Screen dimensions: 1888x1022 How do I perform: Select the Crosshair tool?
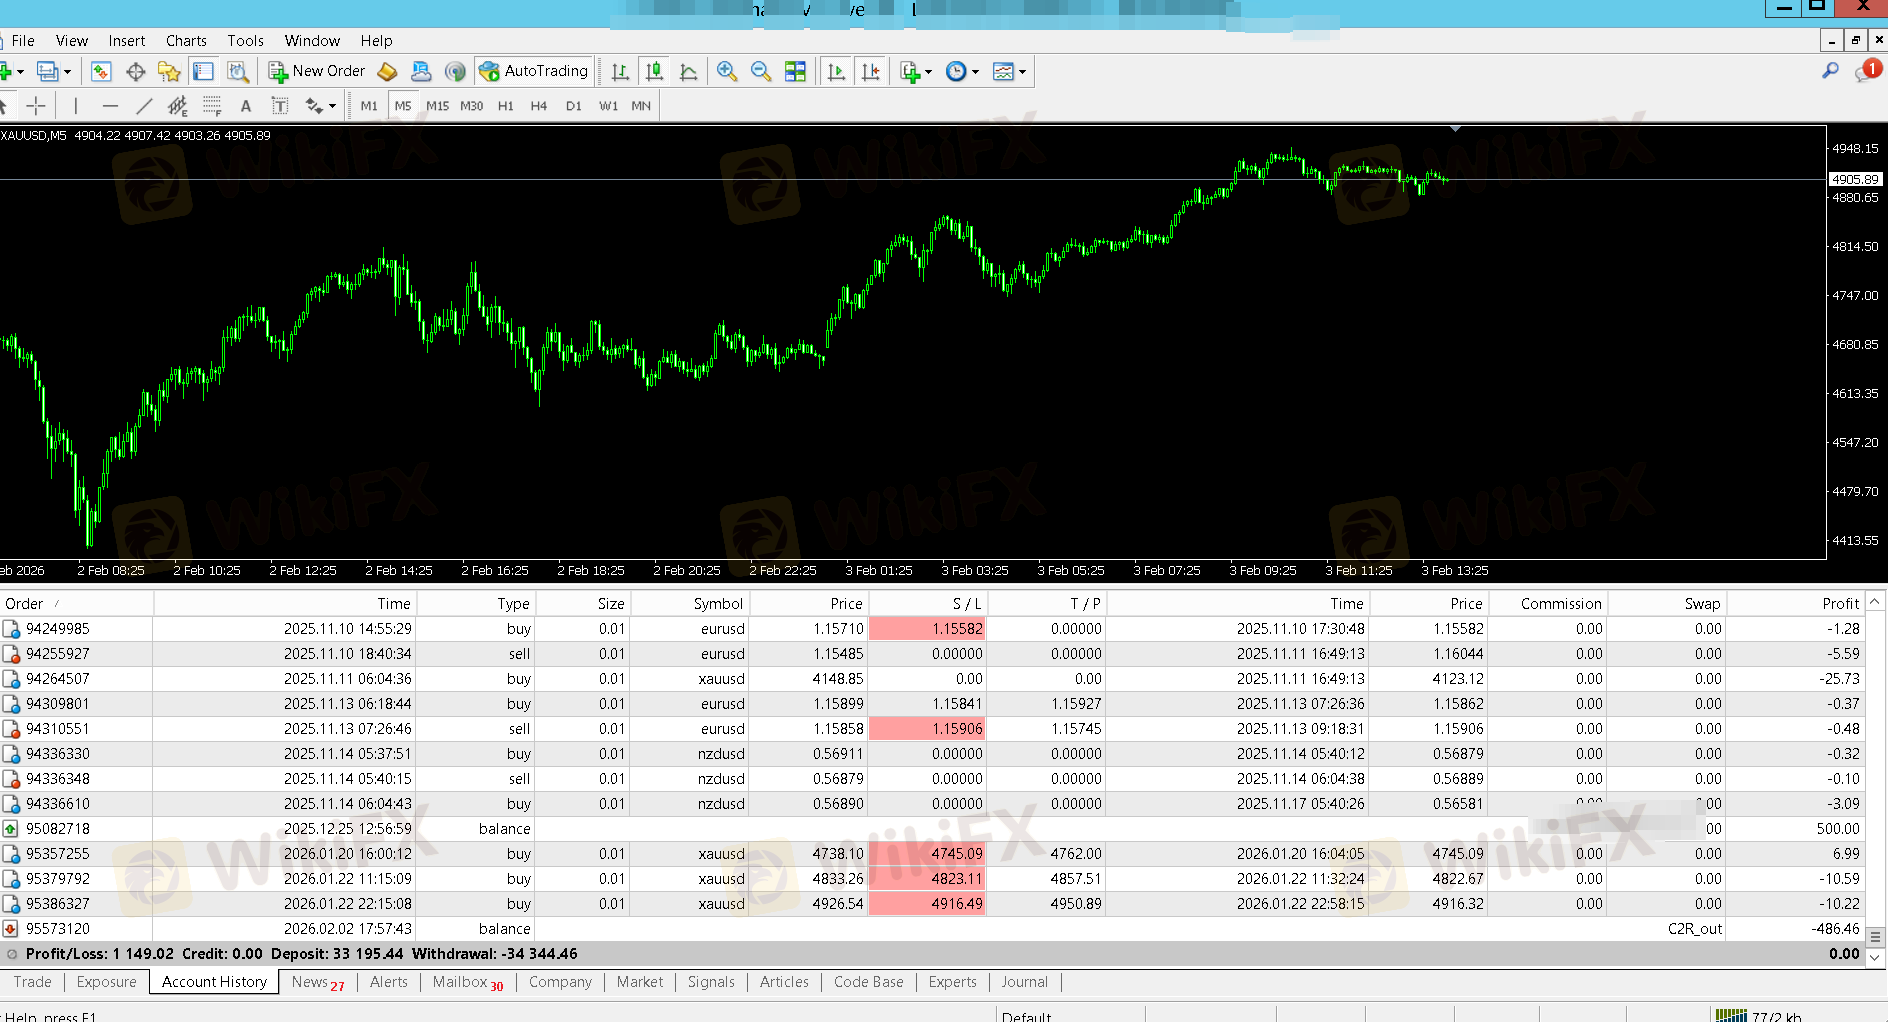36,106
